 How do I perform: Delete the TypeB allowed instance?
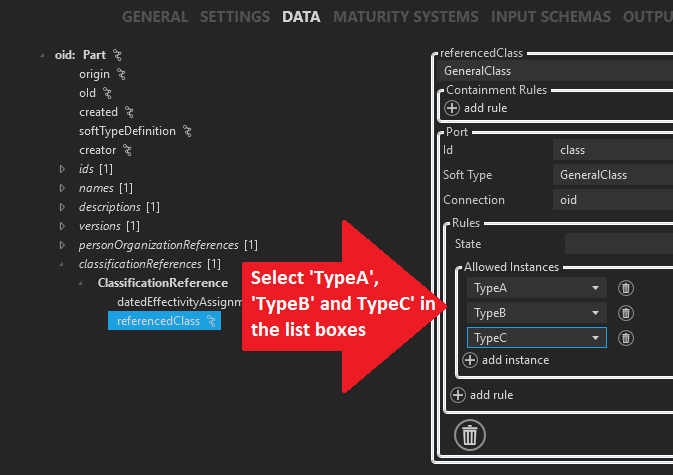(x=626, y=313)
